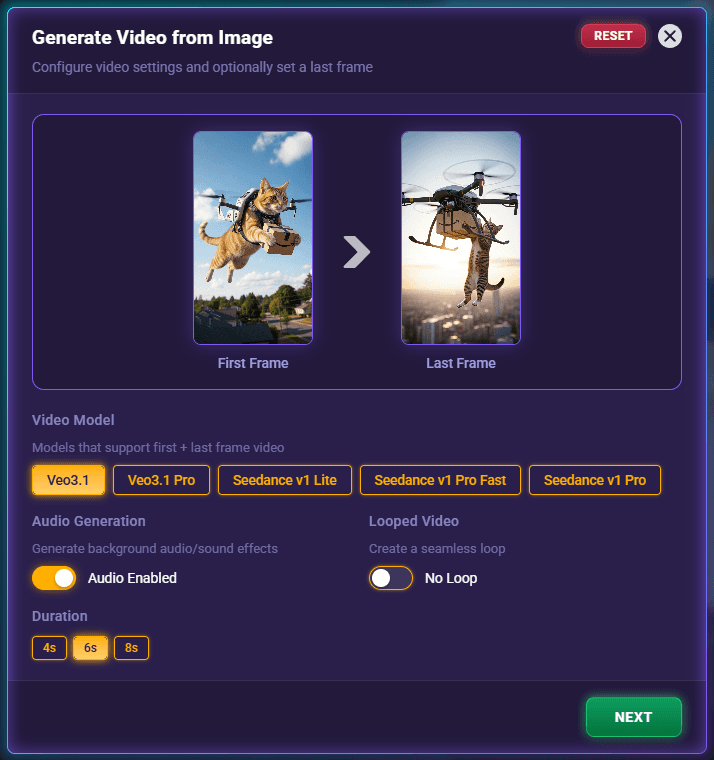
Task: Click the green NEXT button
Action: [x=634, y=717]
